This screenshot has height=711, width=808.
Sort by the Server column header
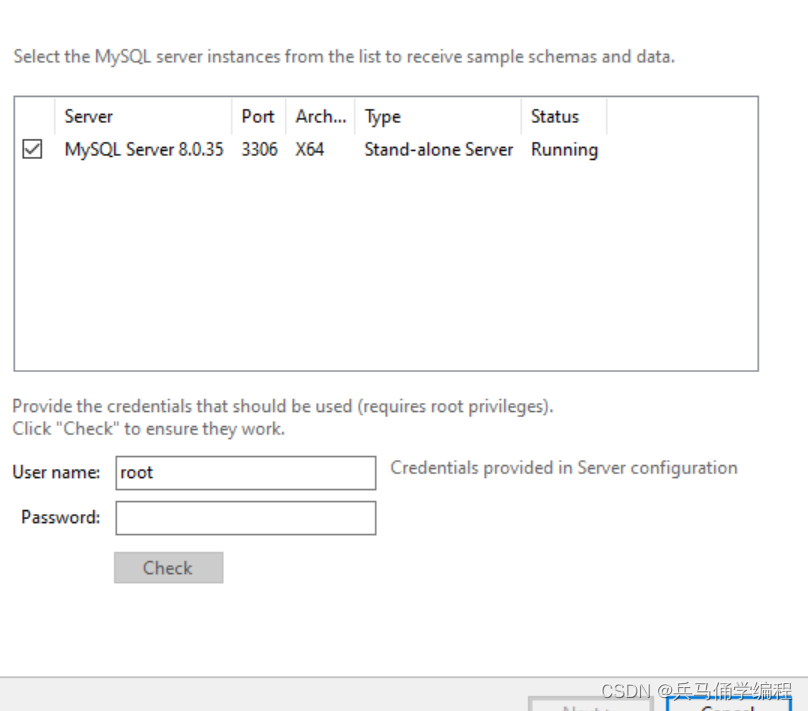coord(143,116)
